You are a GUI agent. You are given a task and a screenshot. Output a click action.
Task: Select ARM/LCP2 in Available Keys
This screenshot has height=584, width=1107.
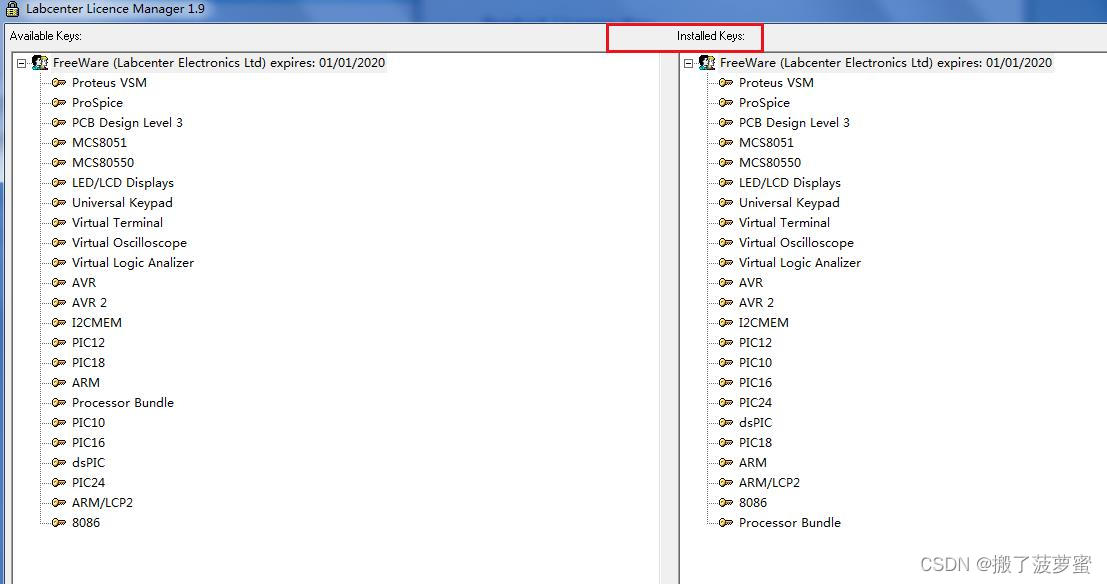(x=102, y=503)
